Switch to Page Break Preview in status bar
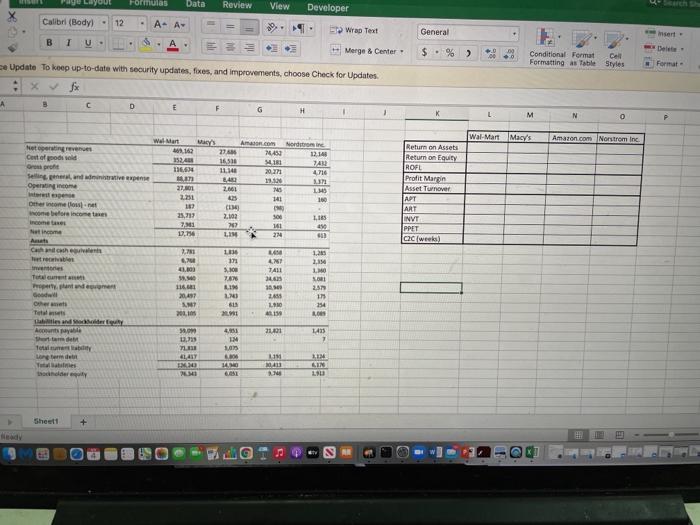 pos(620,435)
